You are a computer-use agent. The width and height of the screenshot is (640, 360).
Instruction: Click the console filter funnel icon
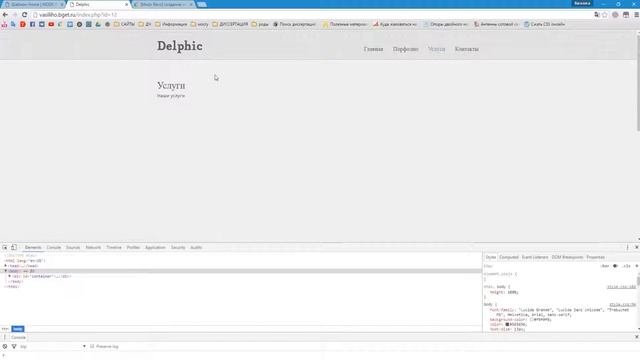click(14, 346)
